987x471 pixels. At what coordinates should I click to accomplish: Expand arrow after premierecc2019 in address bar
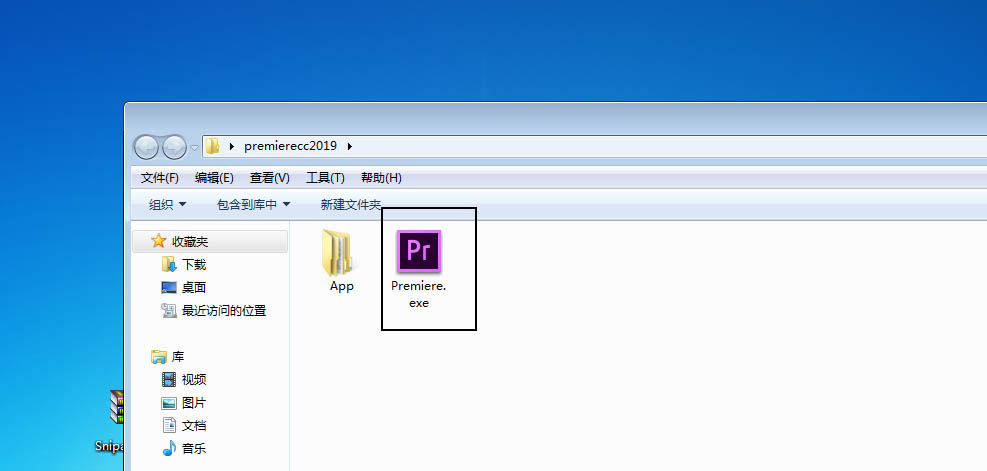point(349,146)
